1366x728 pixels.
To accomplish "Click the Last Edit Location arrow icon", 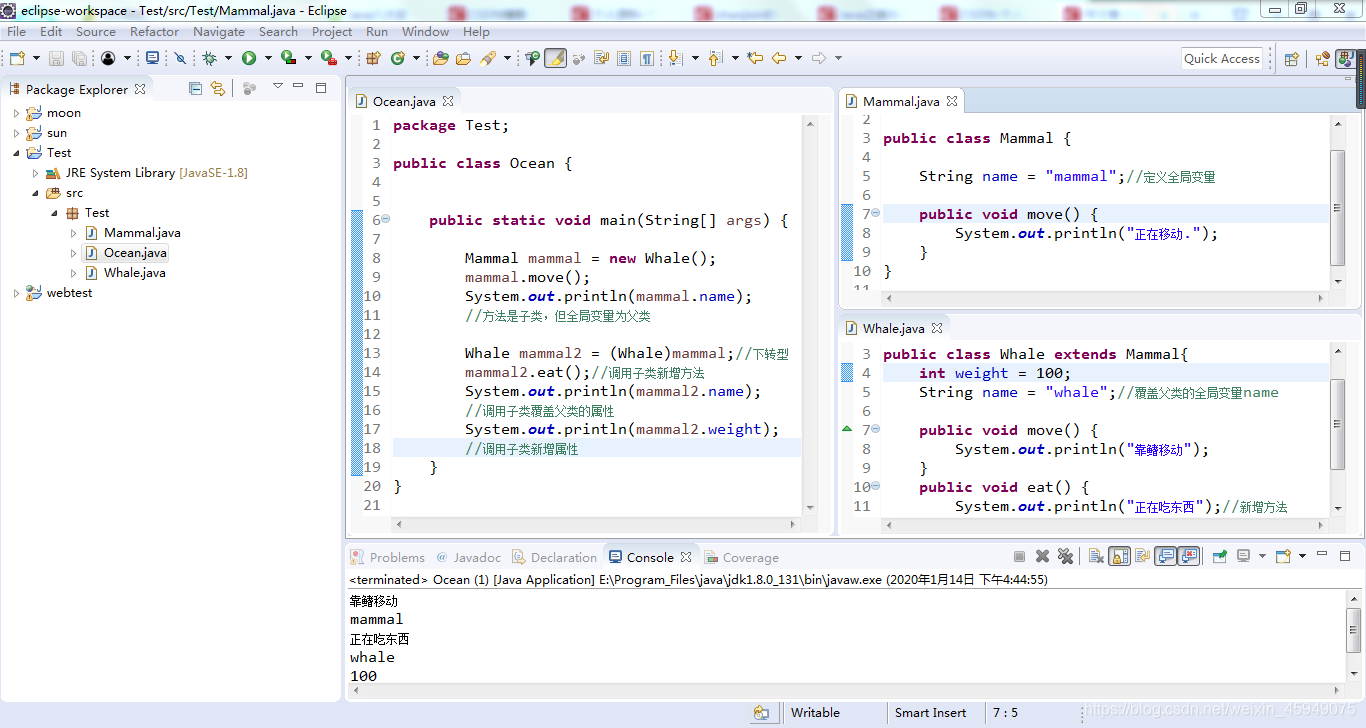I will [755, 58].
